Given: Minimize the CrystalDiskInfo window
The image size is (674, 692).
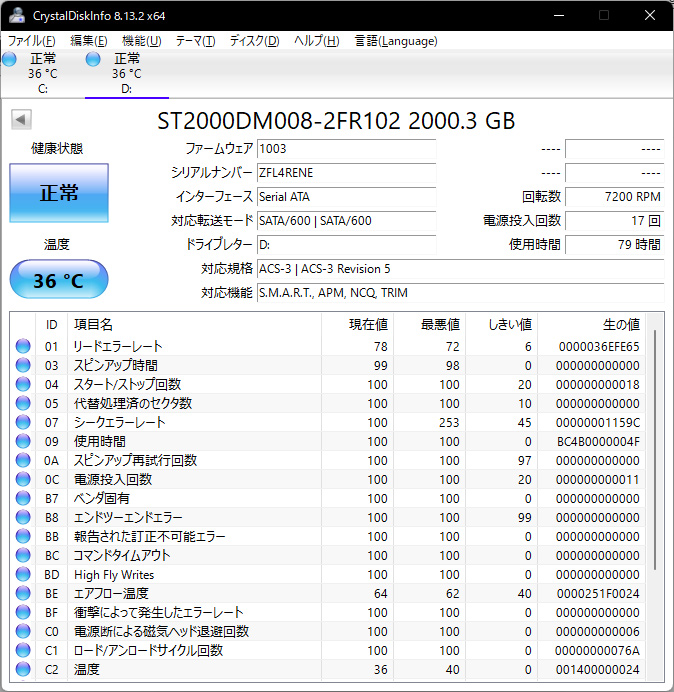Looking at the screenshot, I should (x=559, y=15).
